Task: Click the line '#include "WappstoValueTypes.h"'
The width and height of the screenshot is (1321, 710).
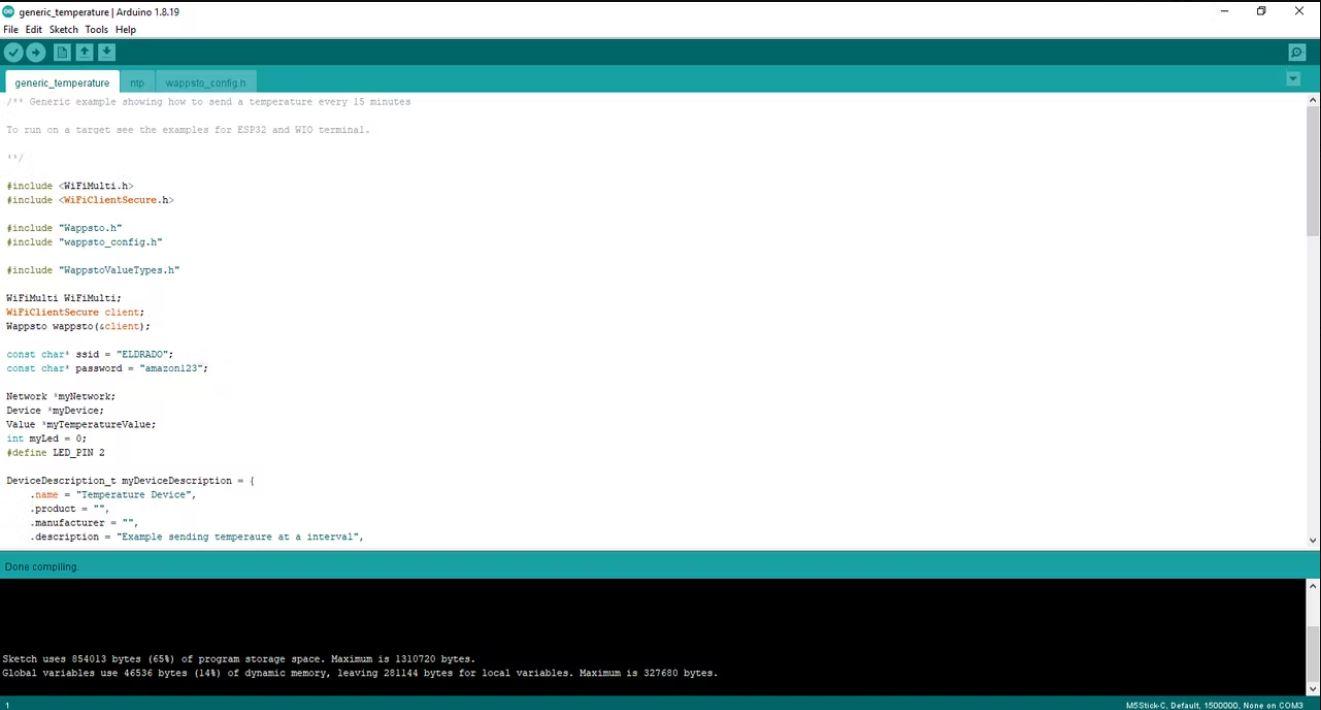Action: click(x=93, y=270)
